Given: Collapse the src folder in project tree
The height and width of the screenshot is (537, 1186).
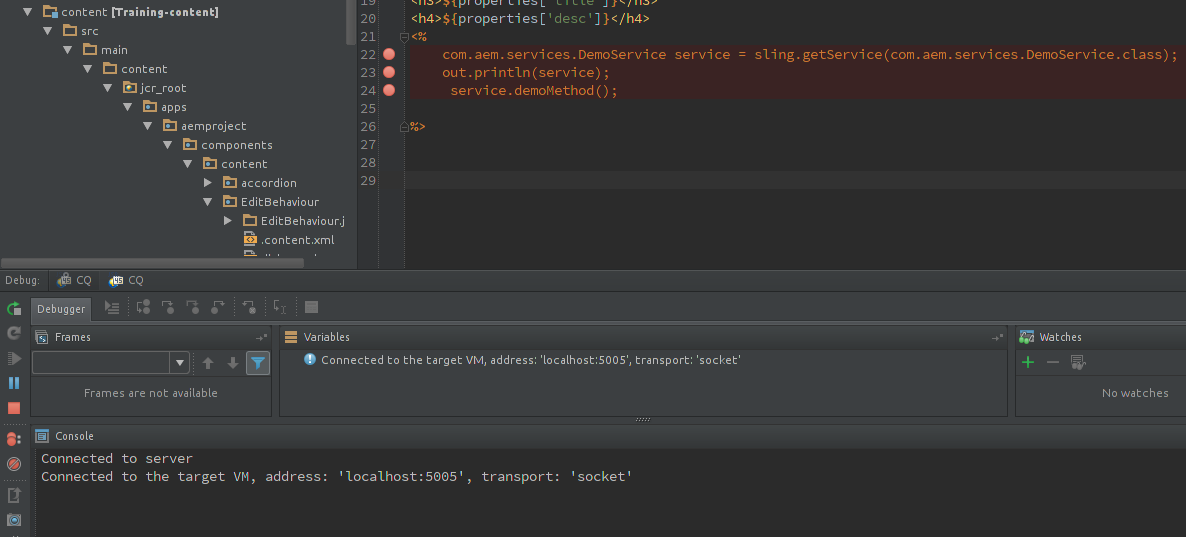Looking at the screenshot, I should [x=48, y=31].
